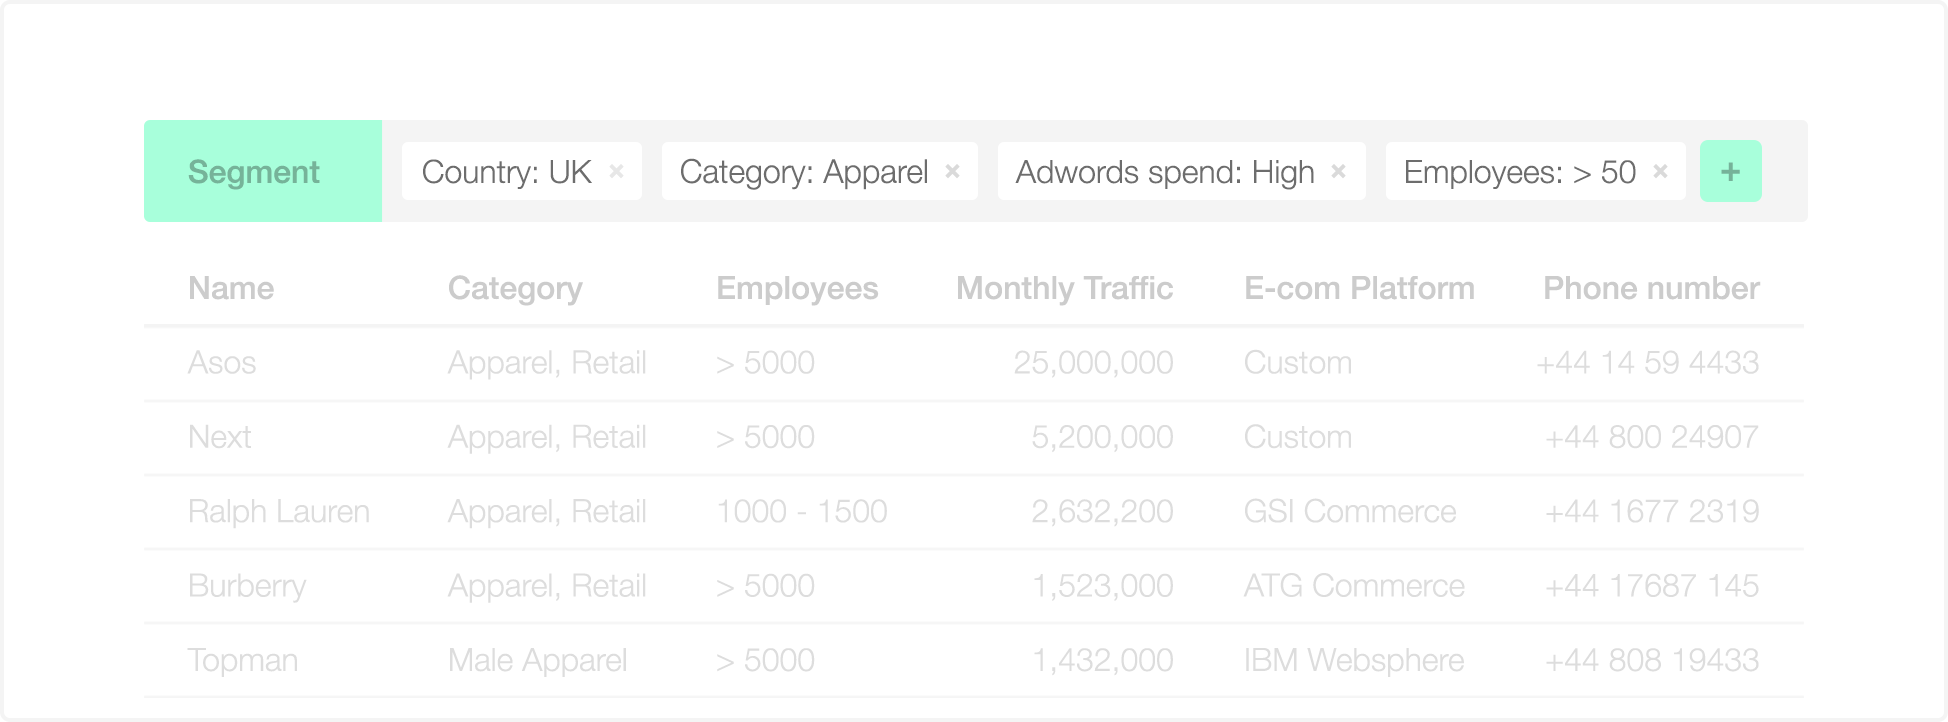Sort by the Employees column header
The height and width of the screenshot is (722, 1948).
(797, 288)
